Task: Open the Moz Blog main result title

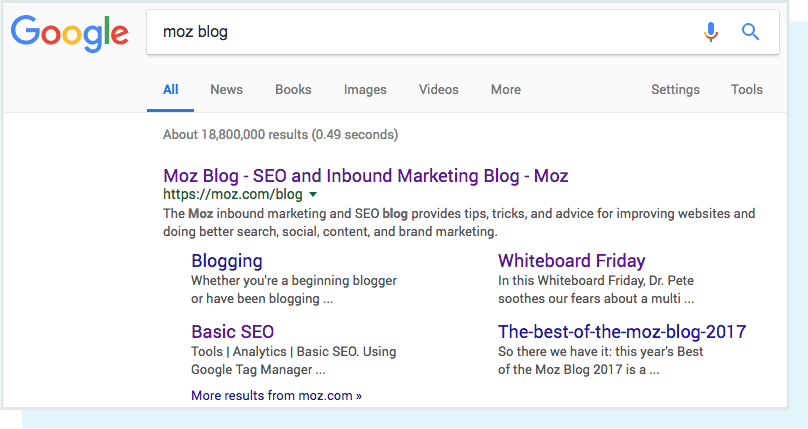Action: click(x=365, y=176)
